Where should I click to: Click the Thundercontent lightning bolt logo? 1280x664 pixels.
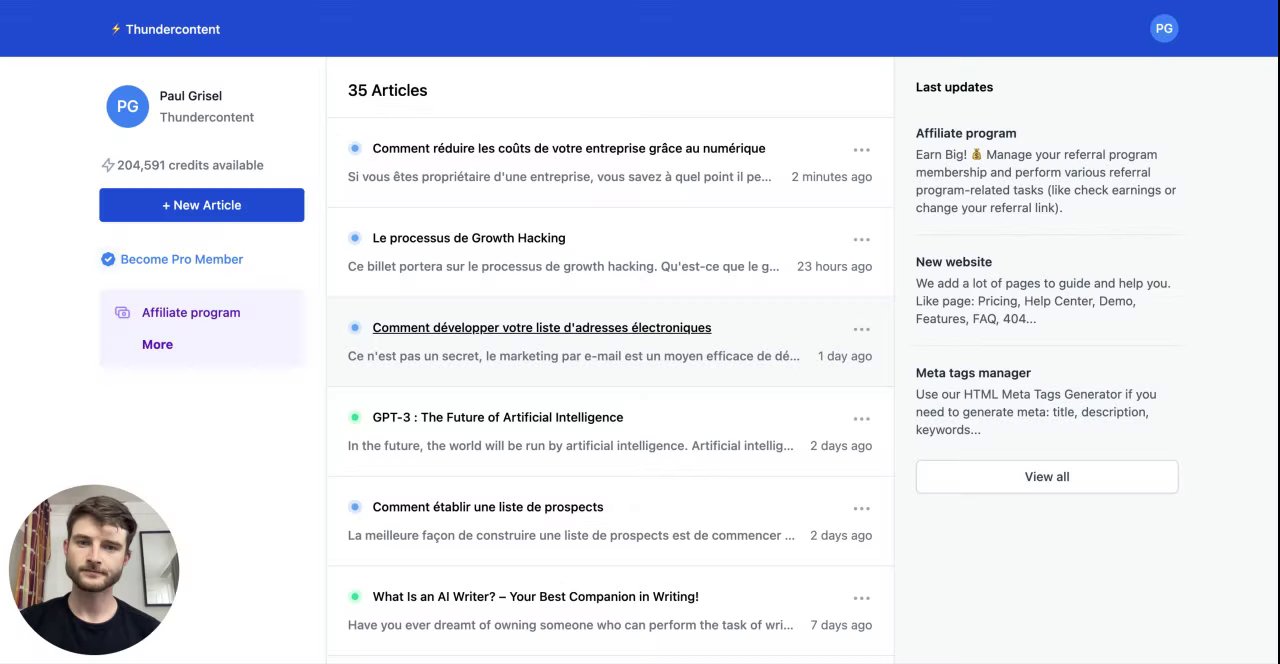pyautogui.click(x=116, y=29)
